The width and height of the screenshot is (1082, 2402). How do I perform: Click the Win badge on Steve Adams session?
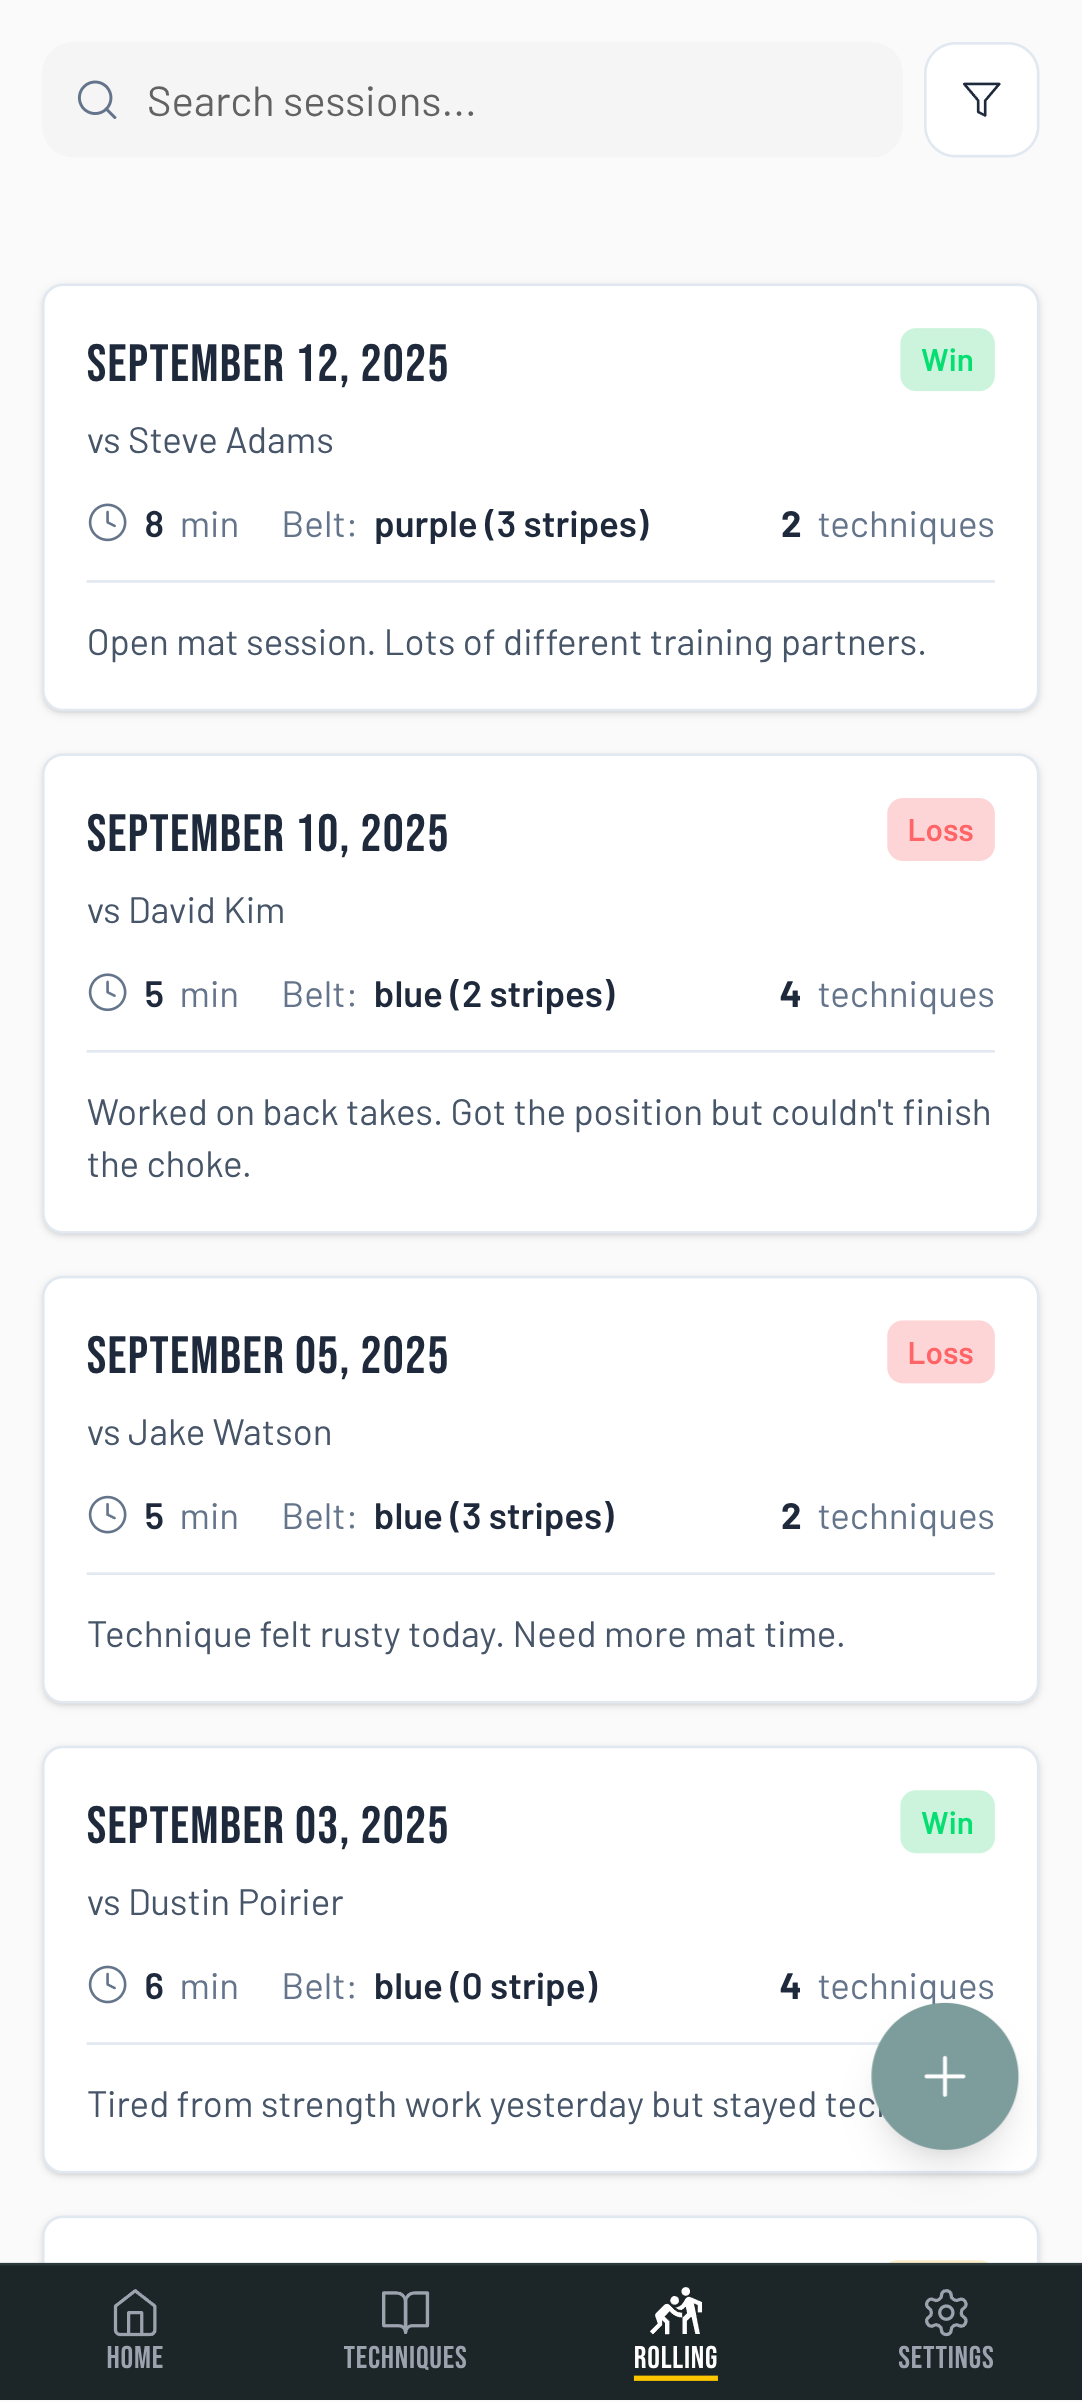(x=947, y=360)
